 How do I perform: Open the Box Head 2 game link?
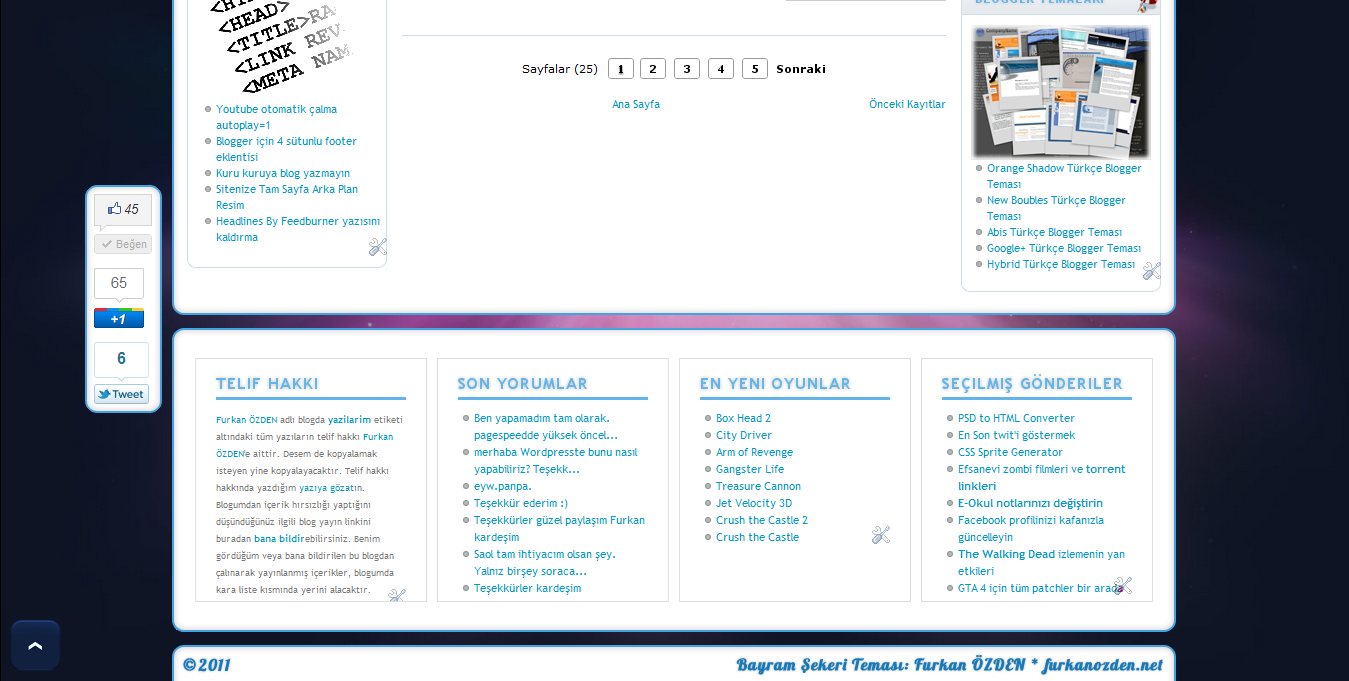[743, 418]
